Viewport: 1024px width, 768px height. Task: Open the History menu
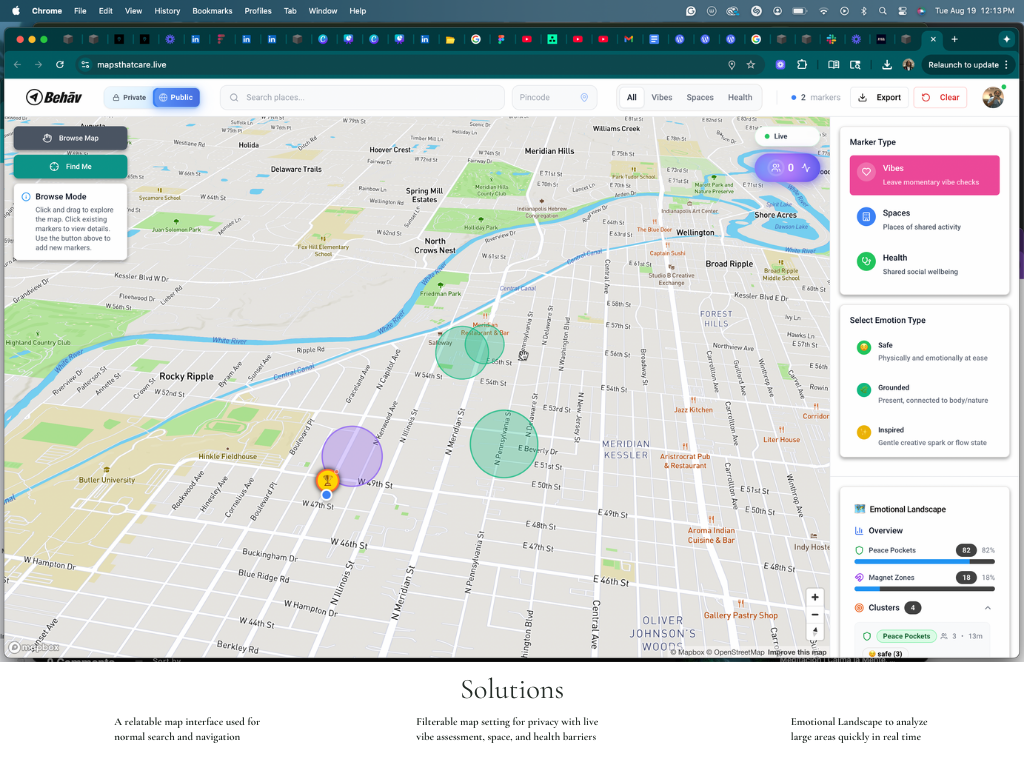(x=167, y=10)
